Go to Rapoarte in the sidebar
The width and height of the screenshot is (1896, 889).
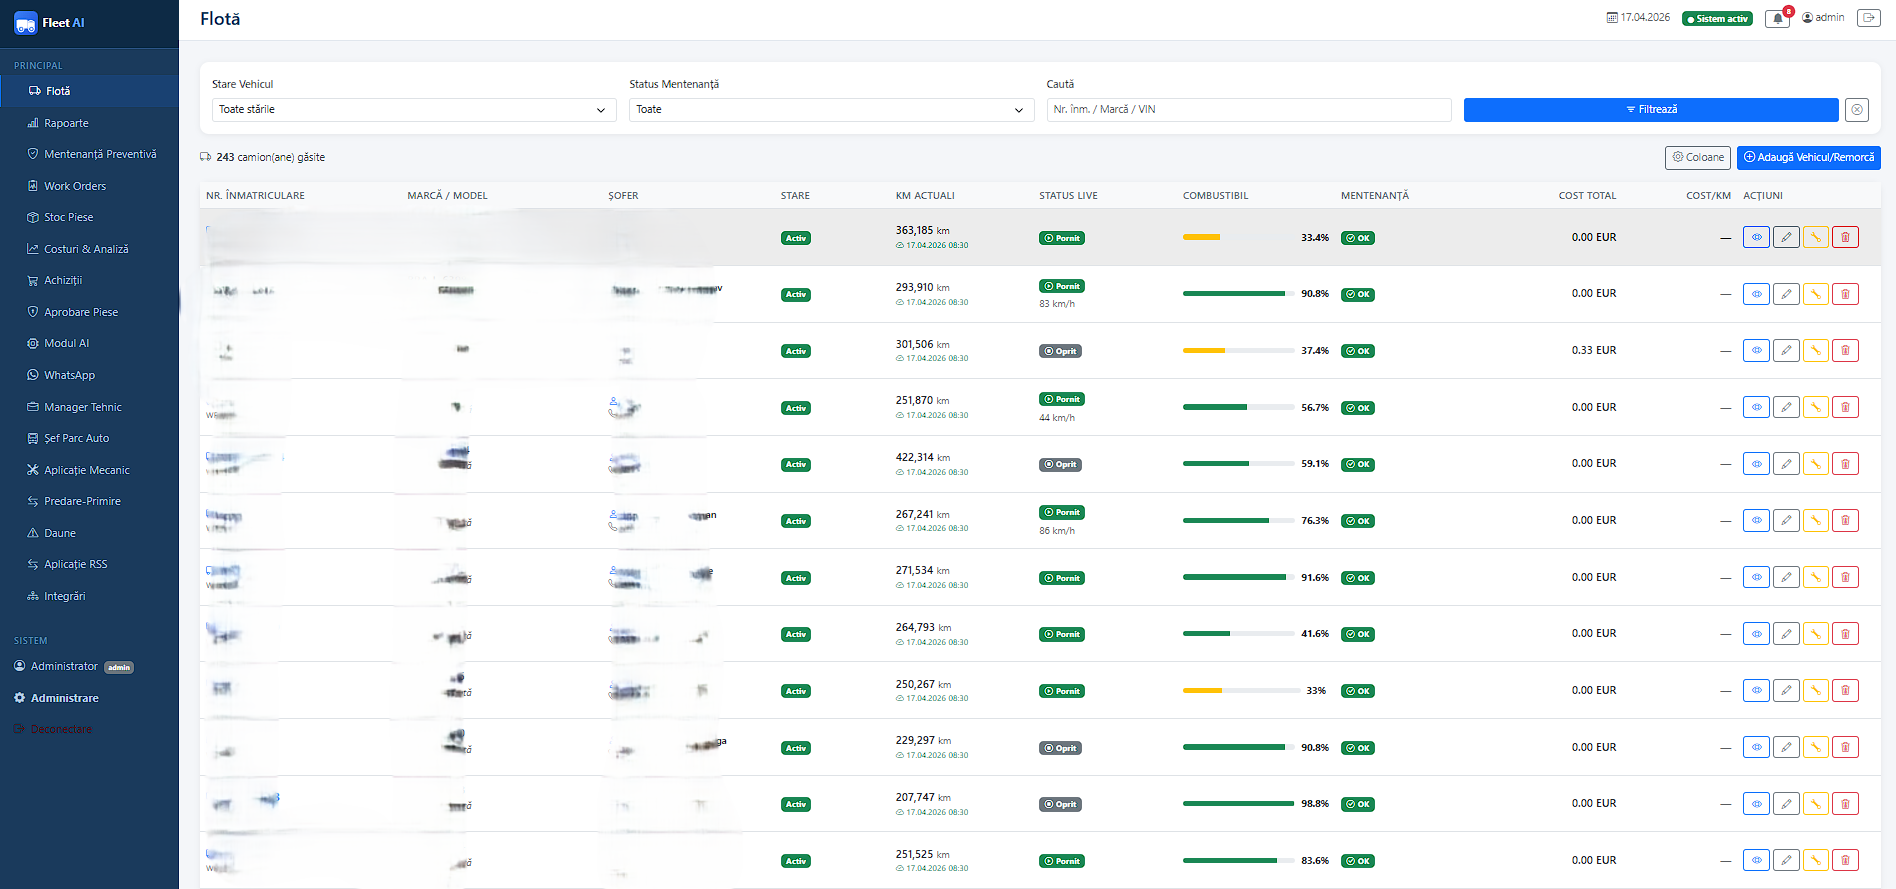tap(66, 123)
